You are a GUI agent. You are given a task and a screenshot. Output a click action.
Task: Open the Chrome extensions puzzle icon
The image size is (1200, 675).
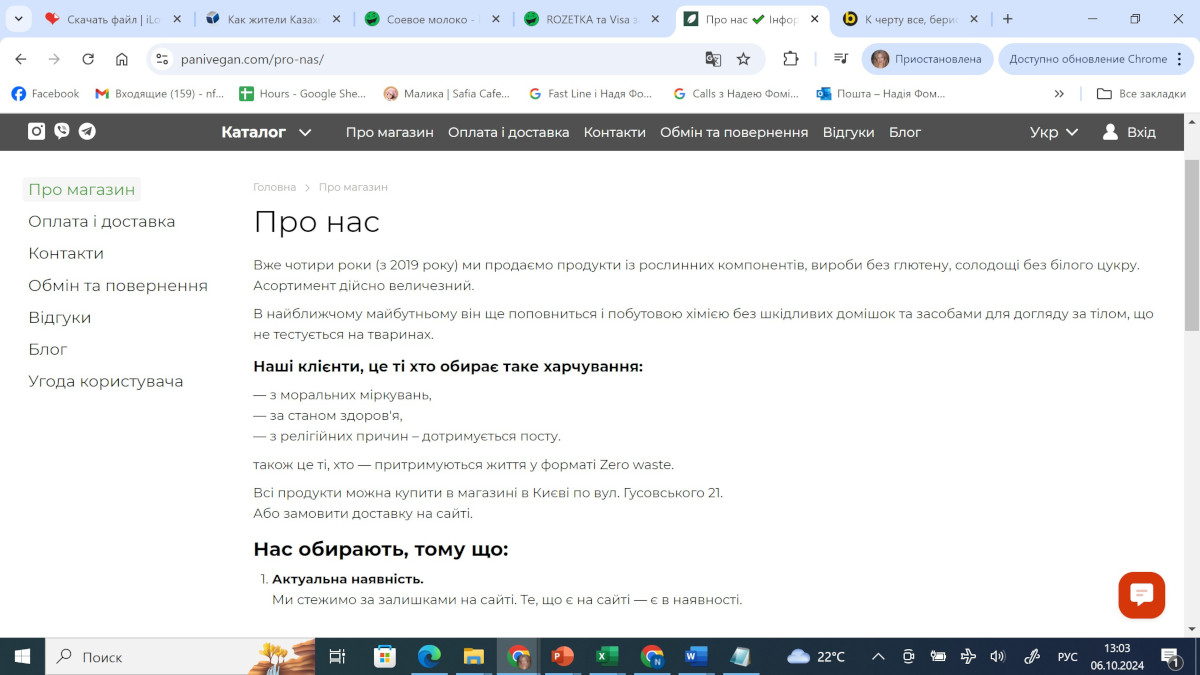point(790,59)
